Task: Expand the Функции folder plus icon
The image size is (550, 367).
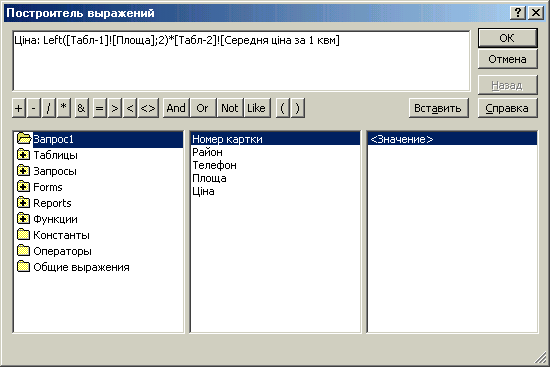Action: tap(23, 219)
